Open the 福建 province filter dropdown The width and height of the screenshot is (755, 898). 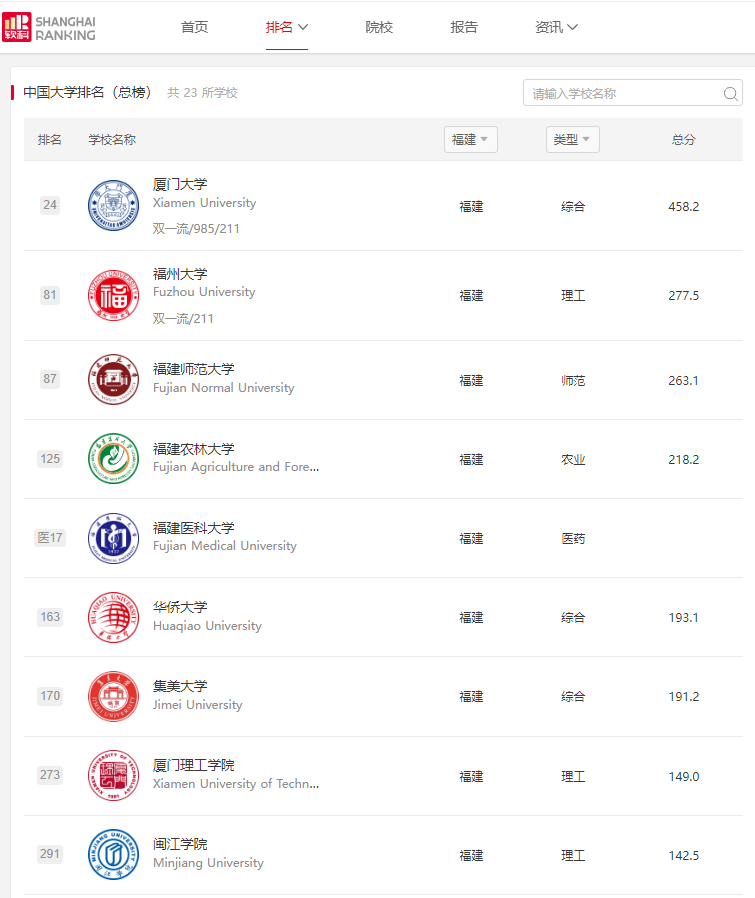click(x=470, y=140)
